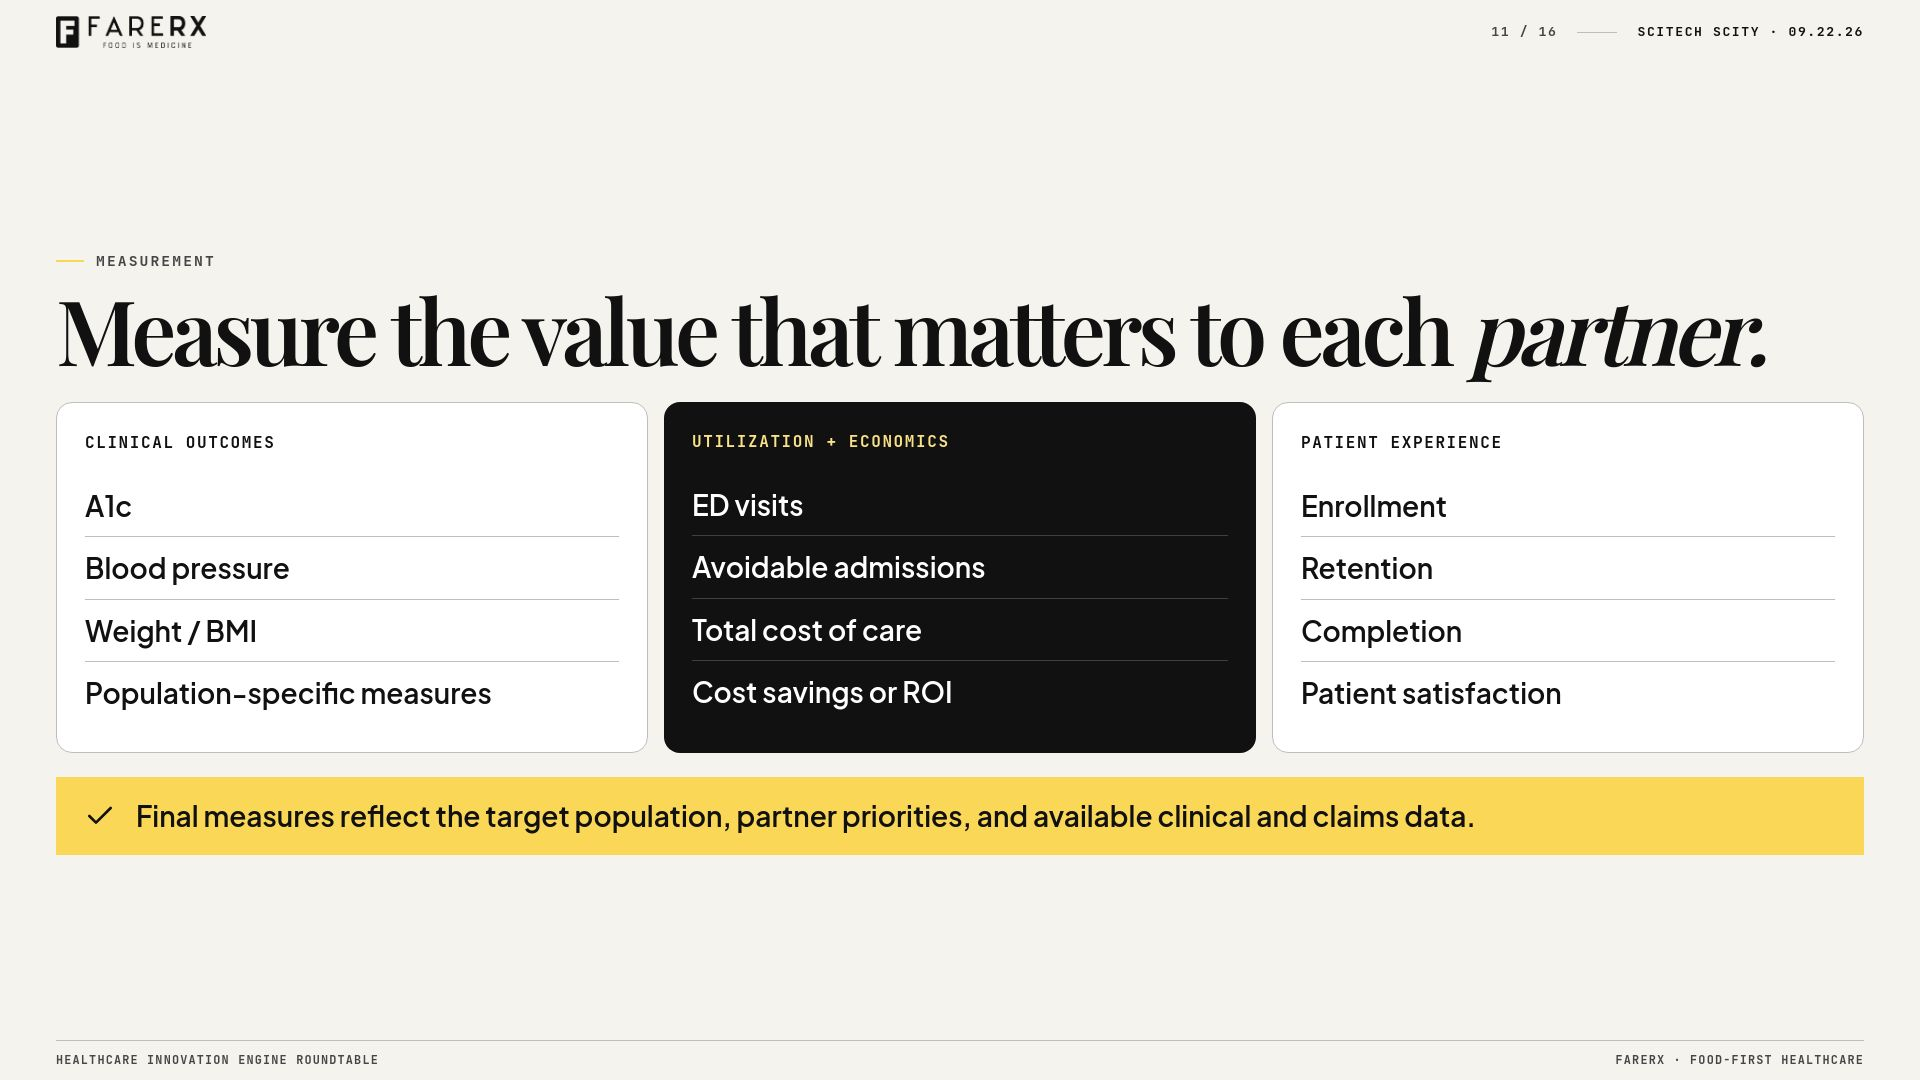Click the Measurement section label
The image size is (1920, 1080).
pos(155,261)
